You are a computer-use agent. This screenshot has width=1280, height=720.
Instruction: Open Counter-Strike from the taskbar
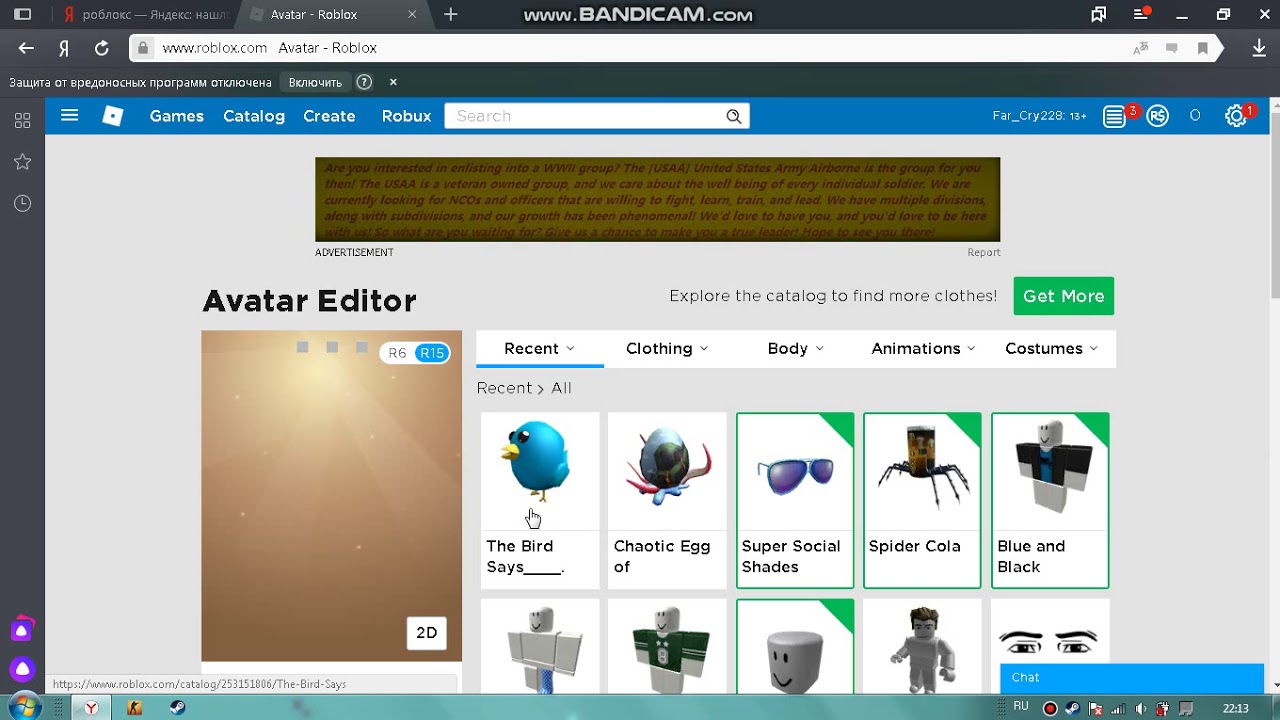point(134,708)
